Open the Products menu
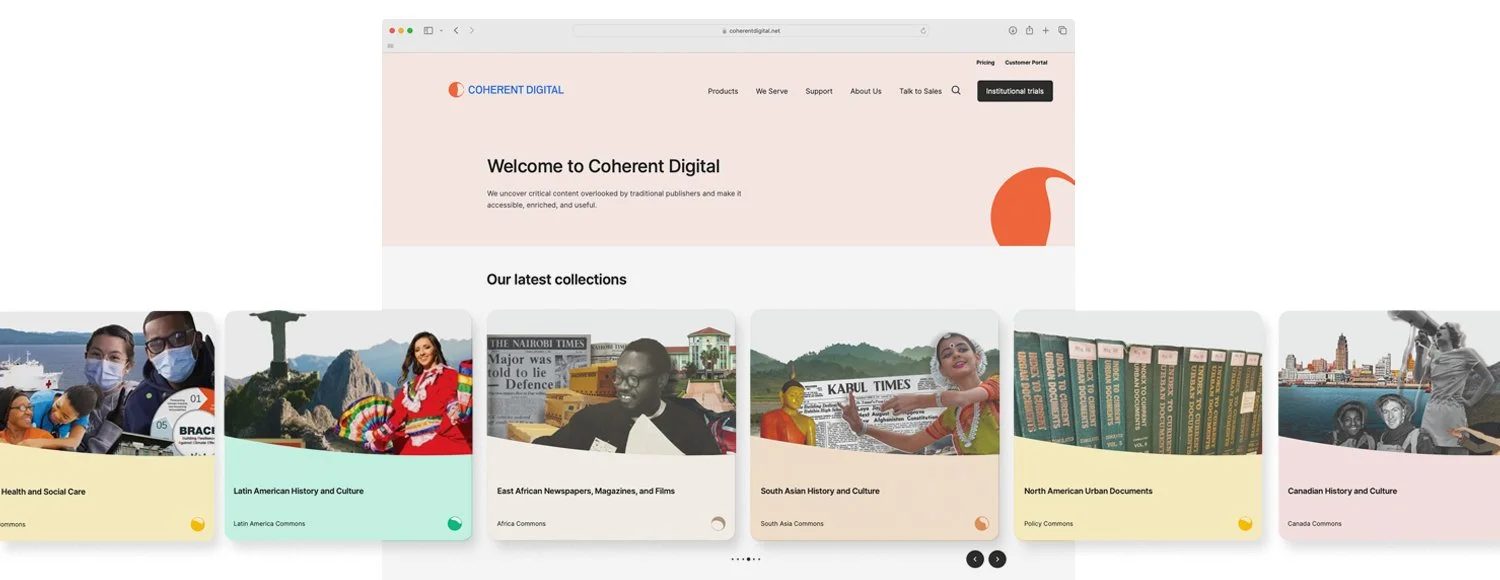Image resolution: width=1500 pixels, height=580 pixels. click(x=723, y=91)
